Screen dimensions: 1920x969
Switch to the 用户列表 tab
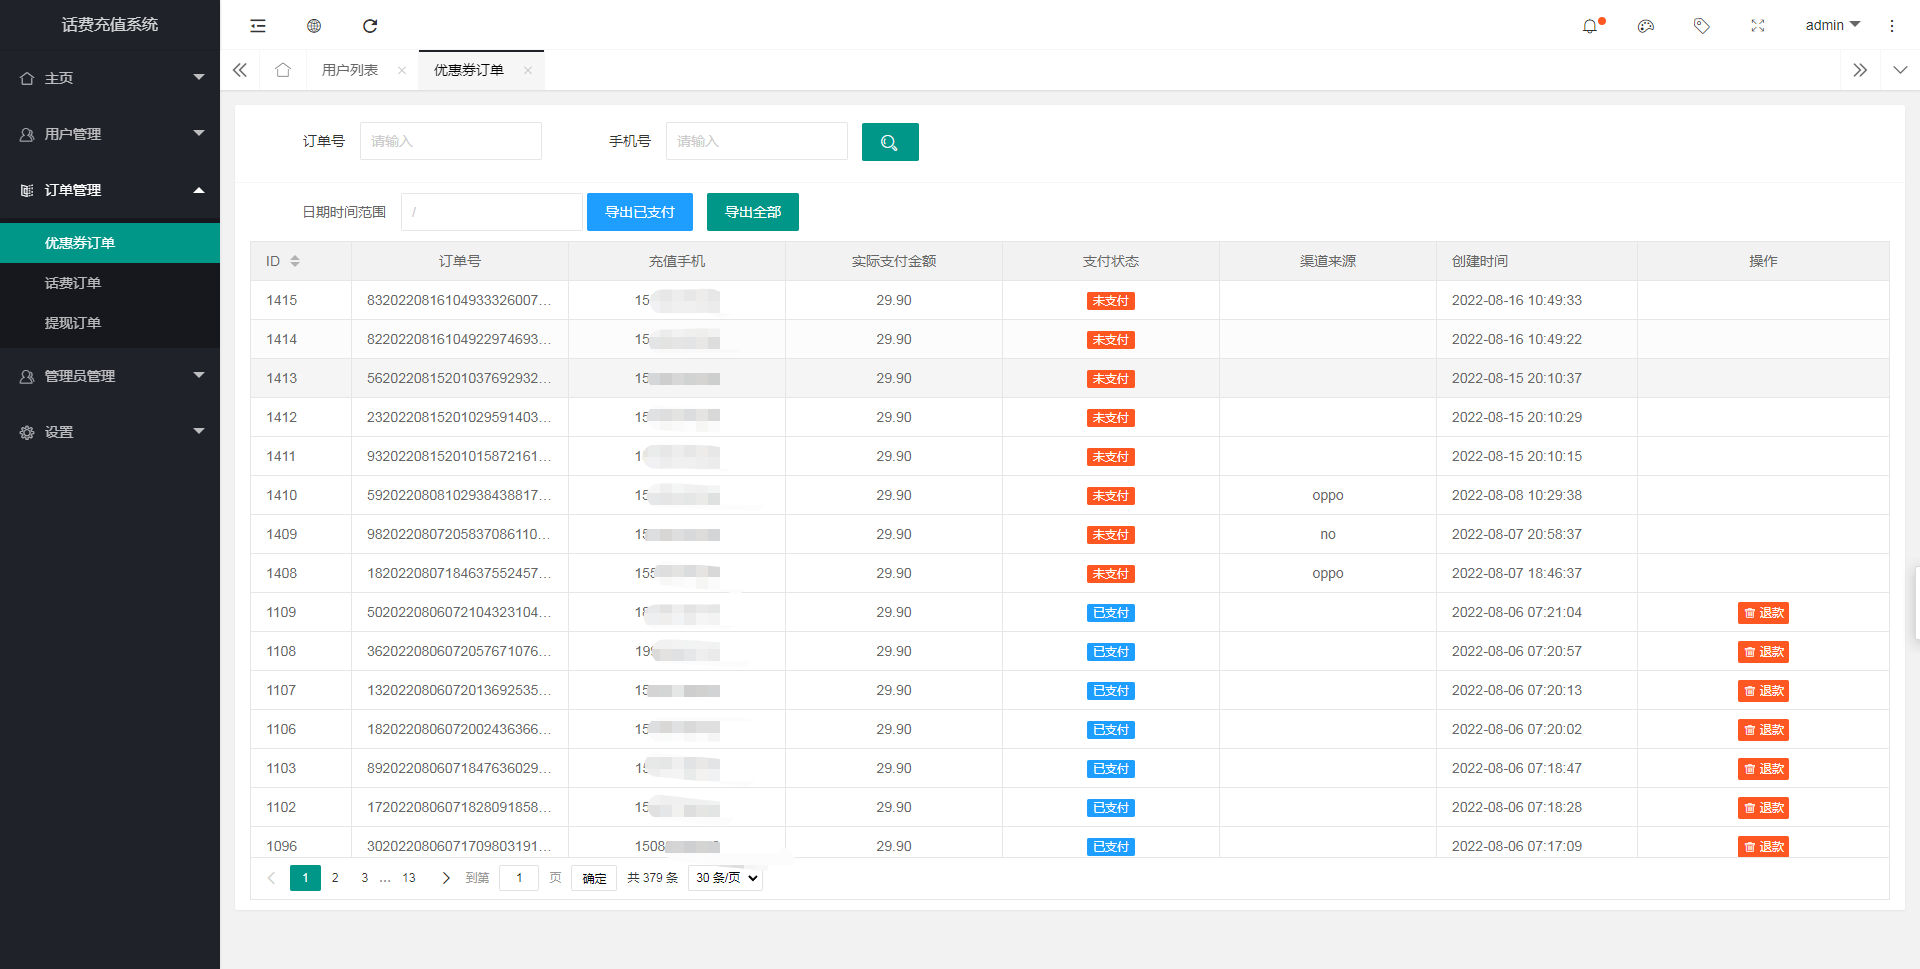[350, 70]
